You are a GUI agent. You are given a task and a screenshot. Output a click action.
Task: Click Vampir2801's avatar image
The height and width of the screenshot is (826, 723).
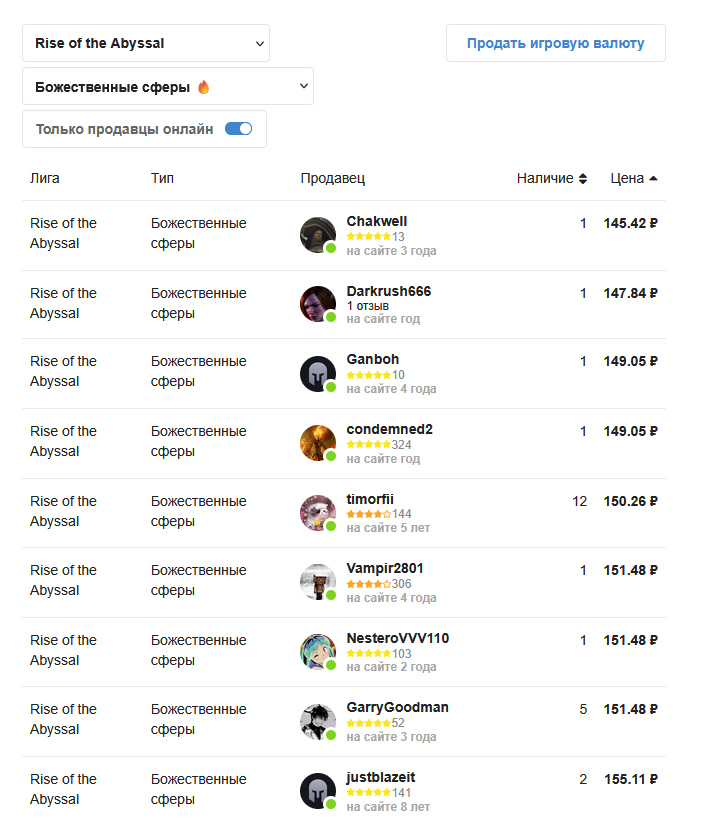coord(318,582)
